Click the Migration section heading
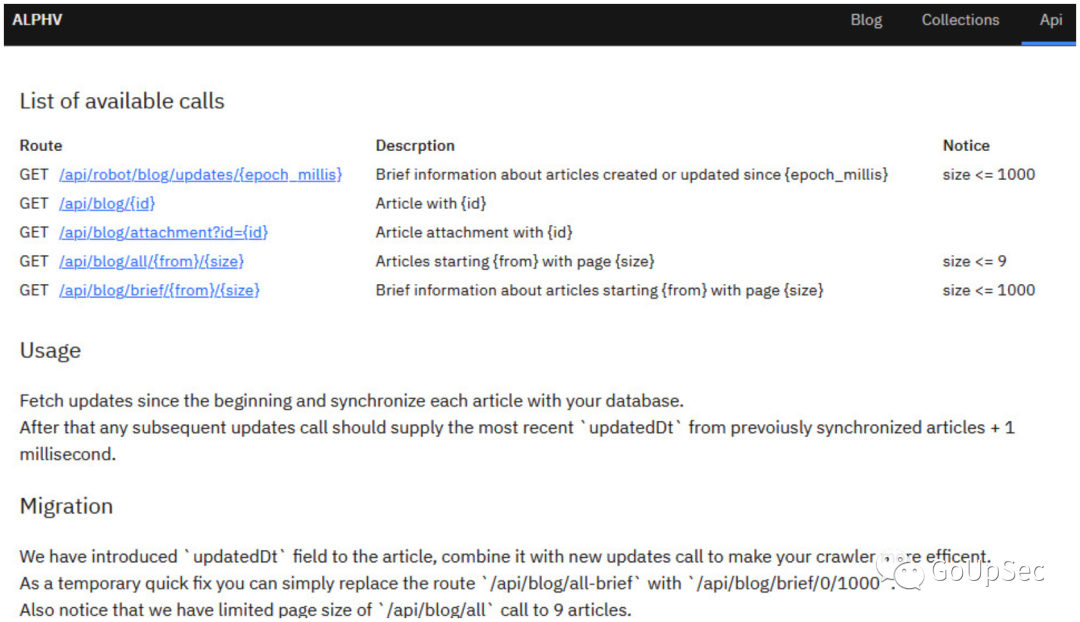The width and height of the screenshot is (1080, 622). [66, 506]
